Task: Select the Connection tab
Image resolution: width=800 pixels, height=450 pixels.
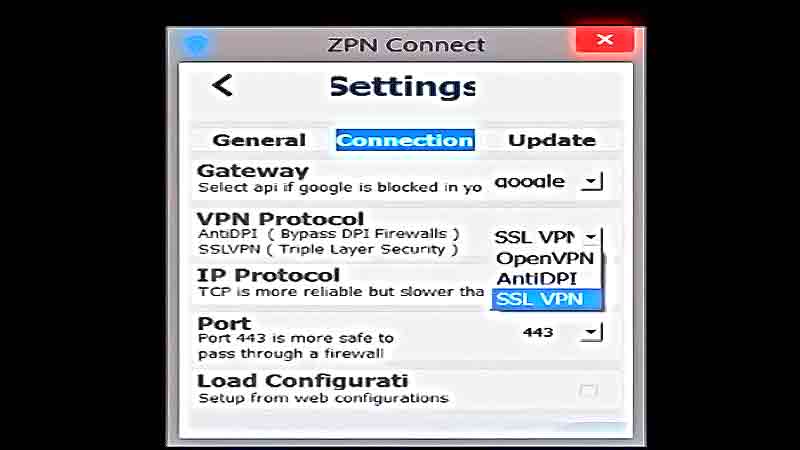Action: point(405,140)
